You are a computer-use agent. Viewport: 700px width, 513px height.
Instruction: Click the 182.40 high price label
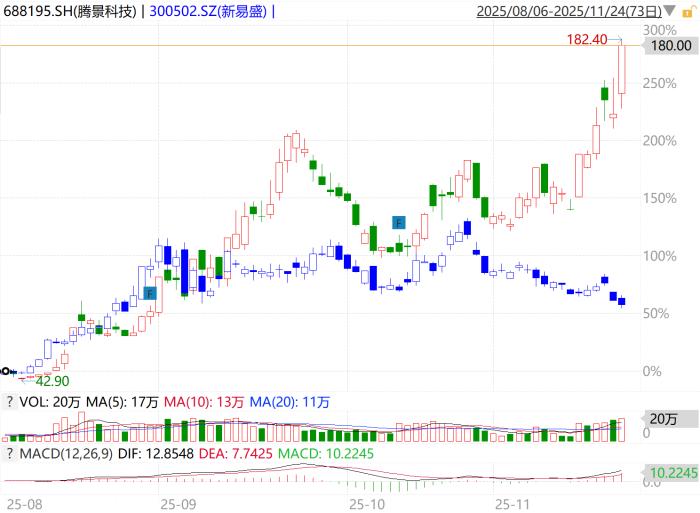coord(587,39)
